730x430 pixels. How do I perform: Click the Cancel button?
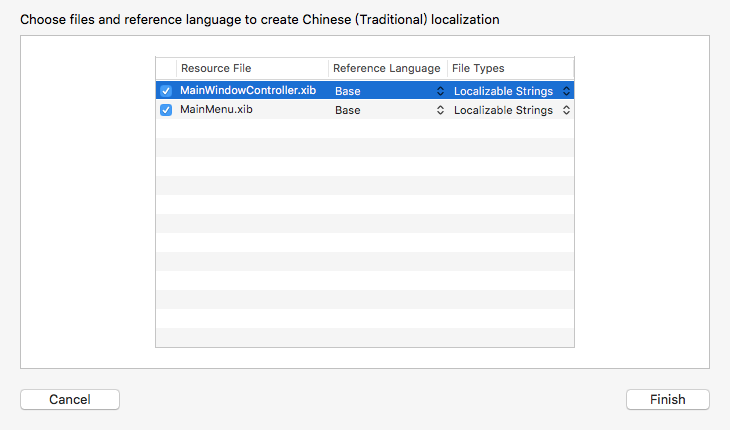point(70,399)
